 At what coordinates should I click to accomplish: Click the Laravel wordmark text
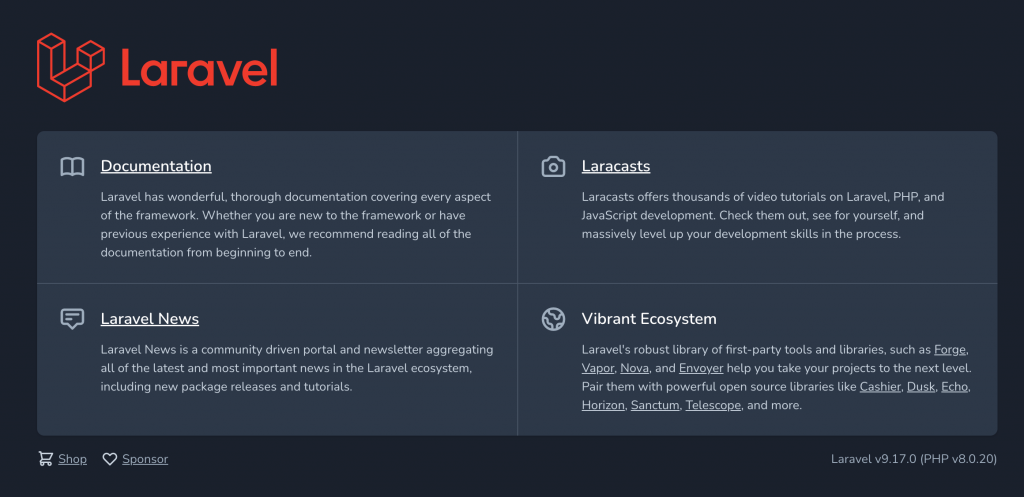coord(198,67)
